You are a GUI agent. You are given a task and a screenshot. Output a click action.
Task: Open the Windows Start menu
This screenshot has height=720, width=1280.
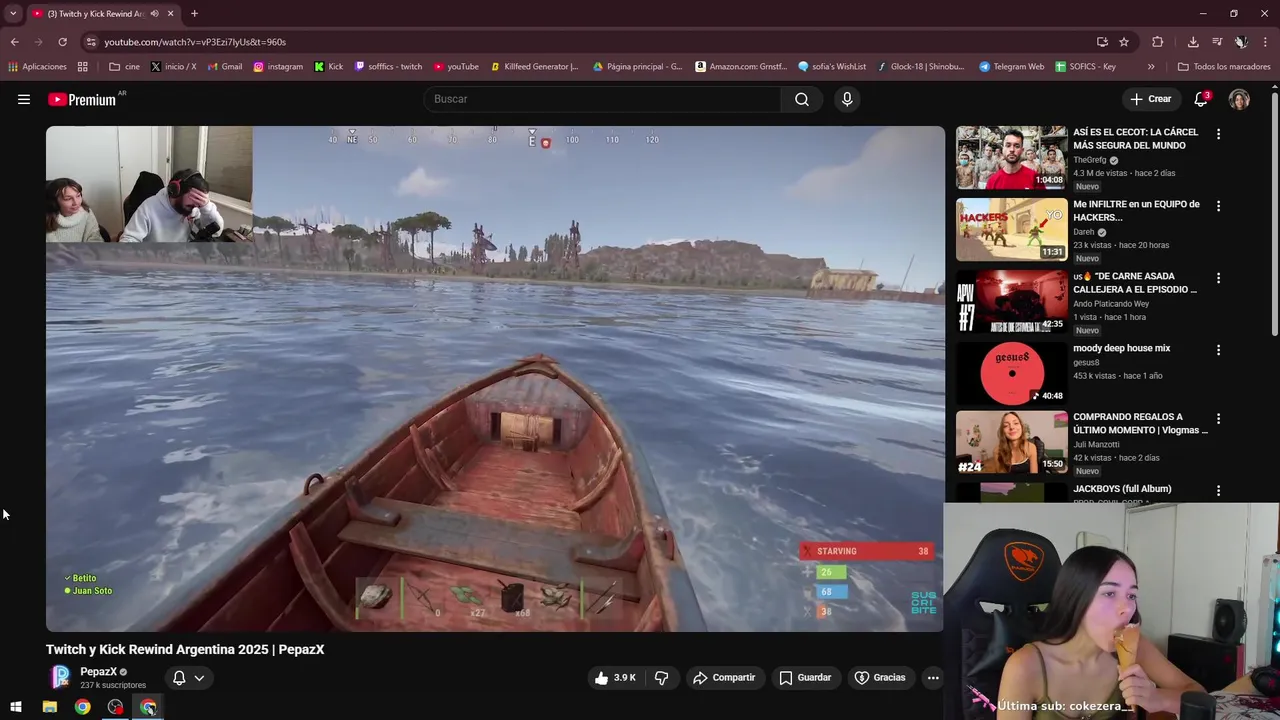[x=16, y=707]
